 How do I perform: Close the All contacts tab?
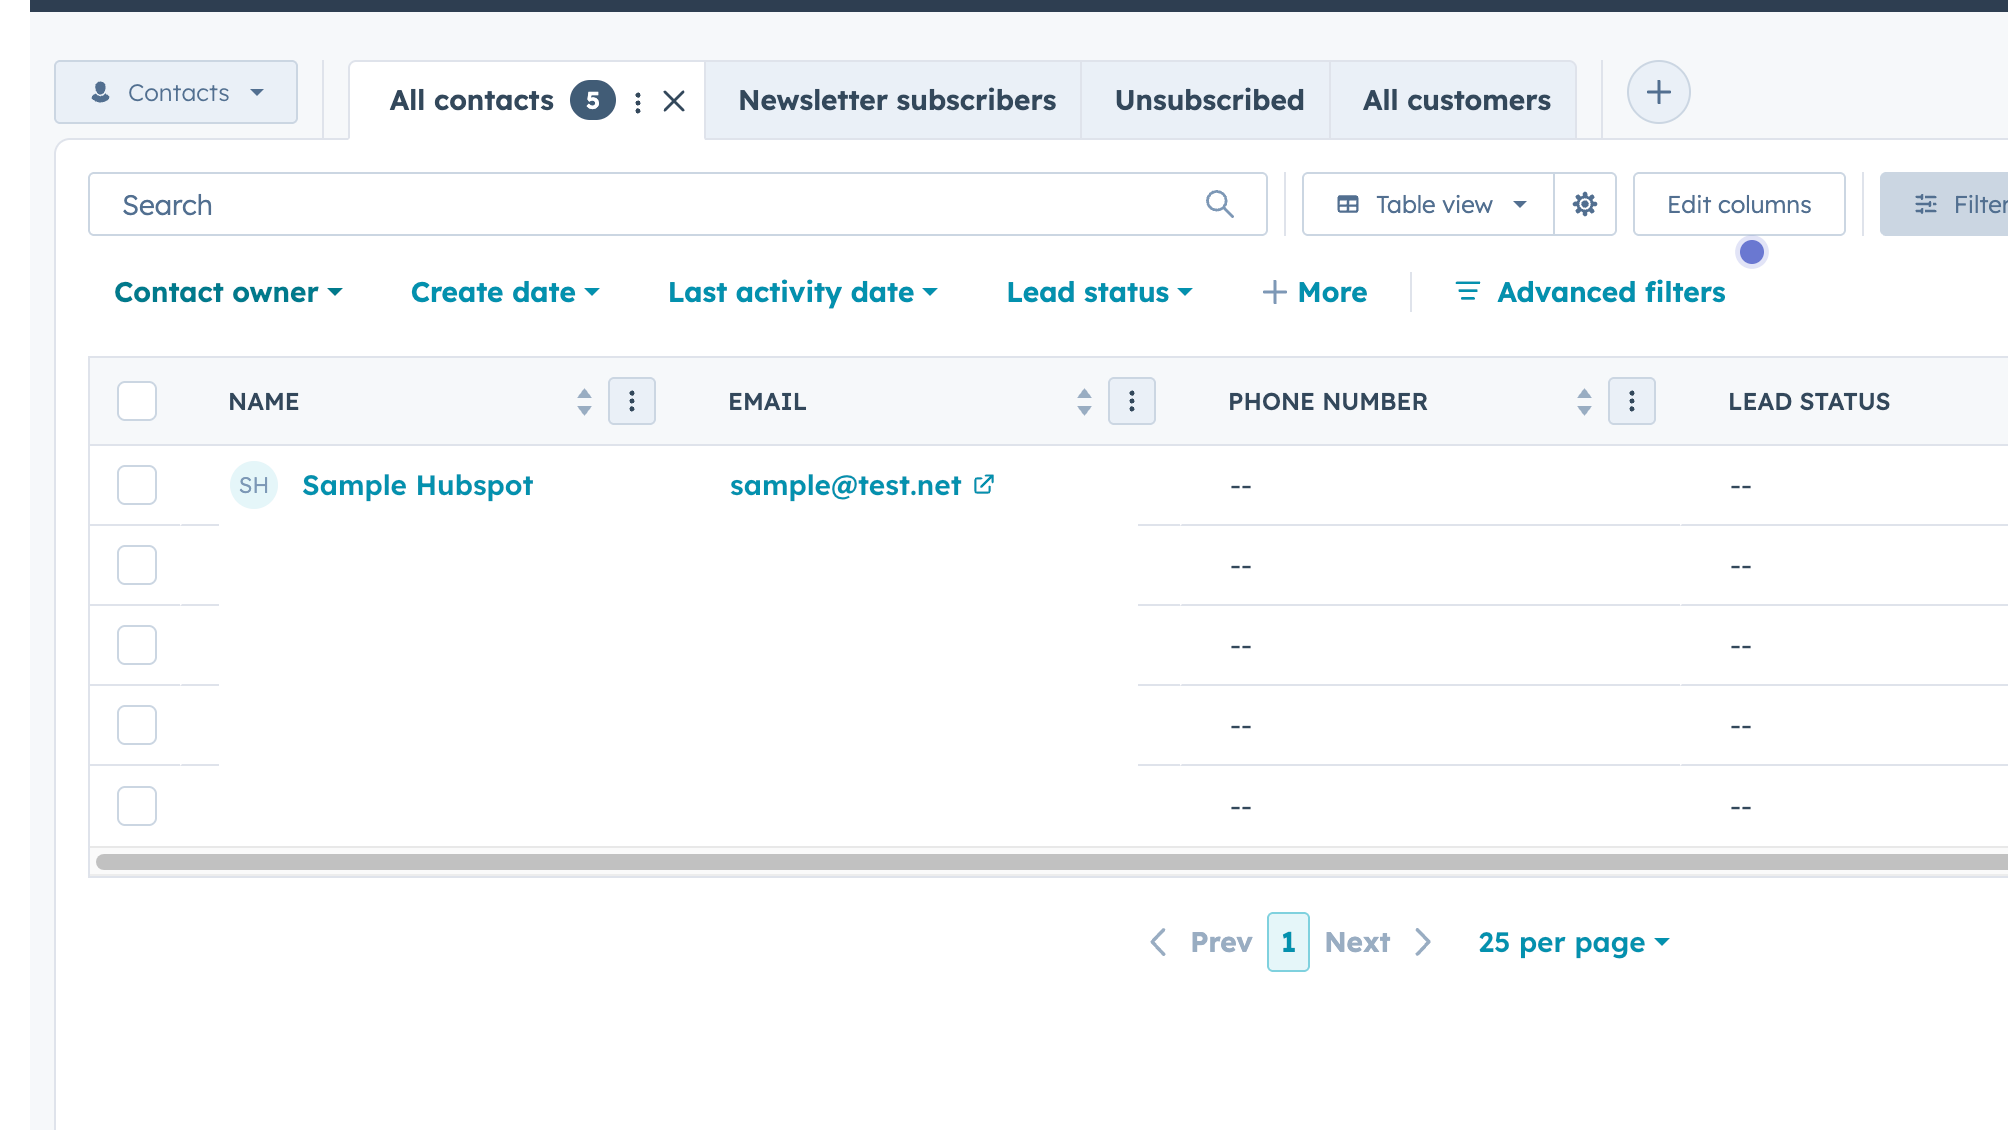[x=674, y=101]
